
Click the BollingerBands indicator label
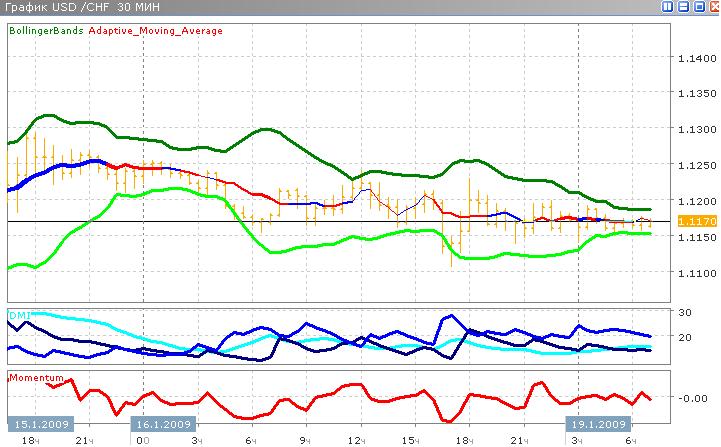click(47, 31)
